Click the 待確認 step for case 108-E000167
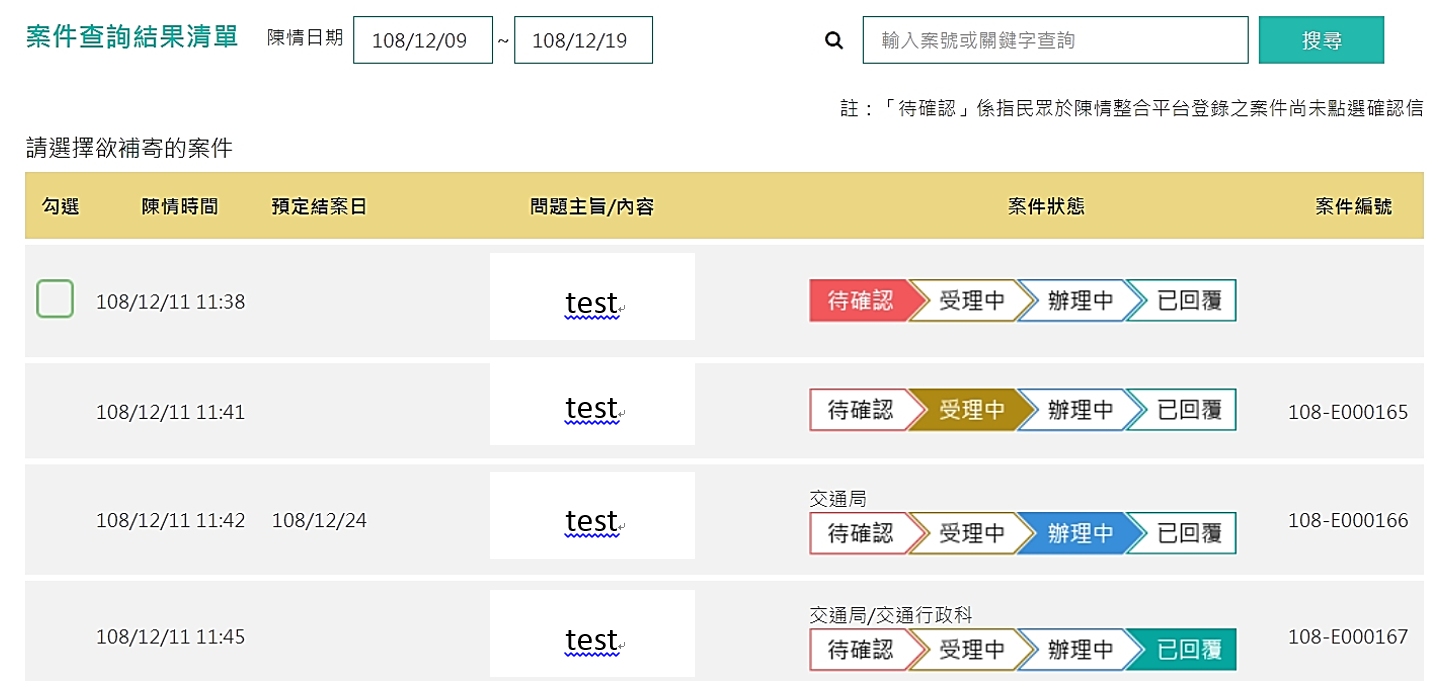This screenshot has width=1449, height=692. (859, 650)
